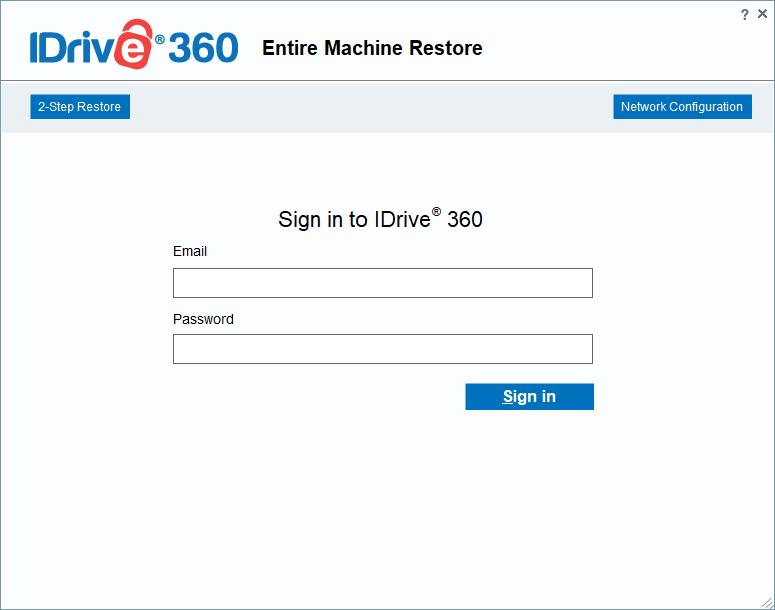Click the 'Entire Machine Restore' title text
The image size is (775, 610).
pyautogui.click(x=372, y=48)
